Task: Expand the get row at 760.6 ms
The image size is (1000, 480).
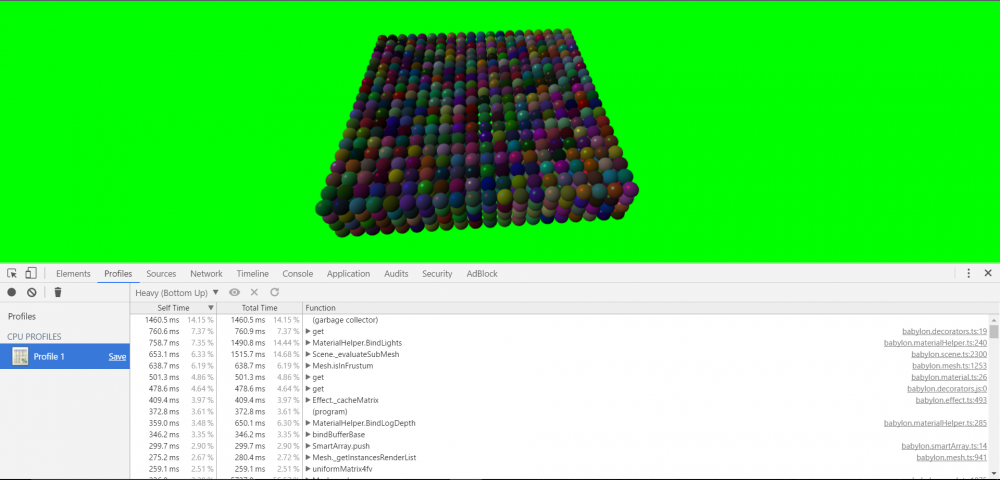Action: (308, 331)
